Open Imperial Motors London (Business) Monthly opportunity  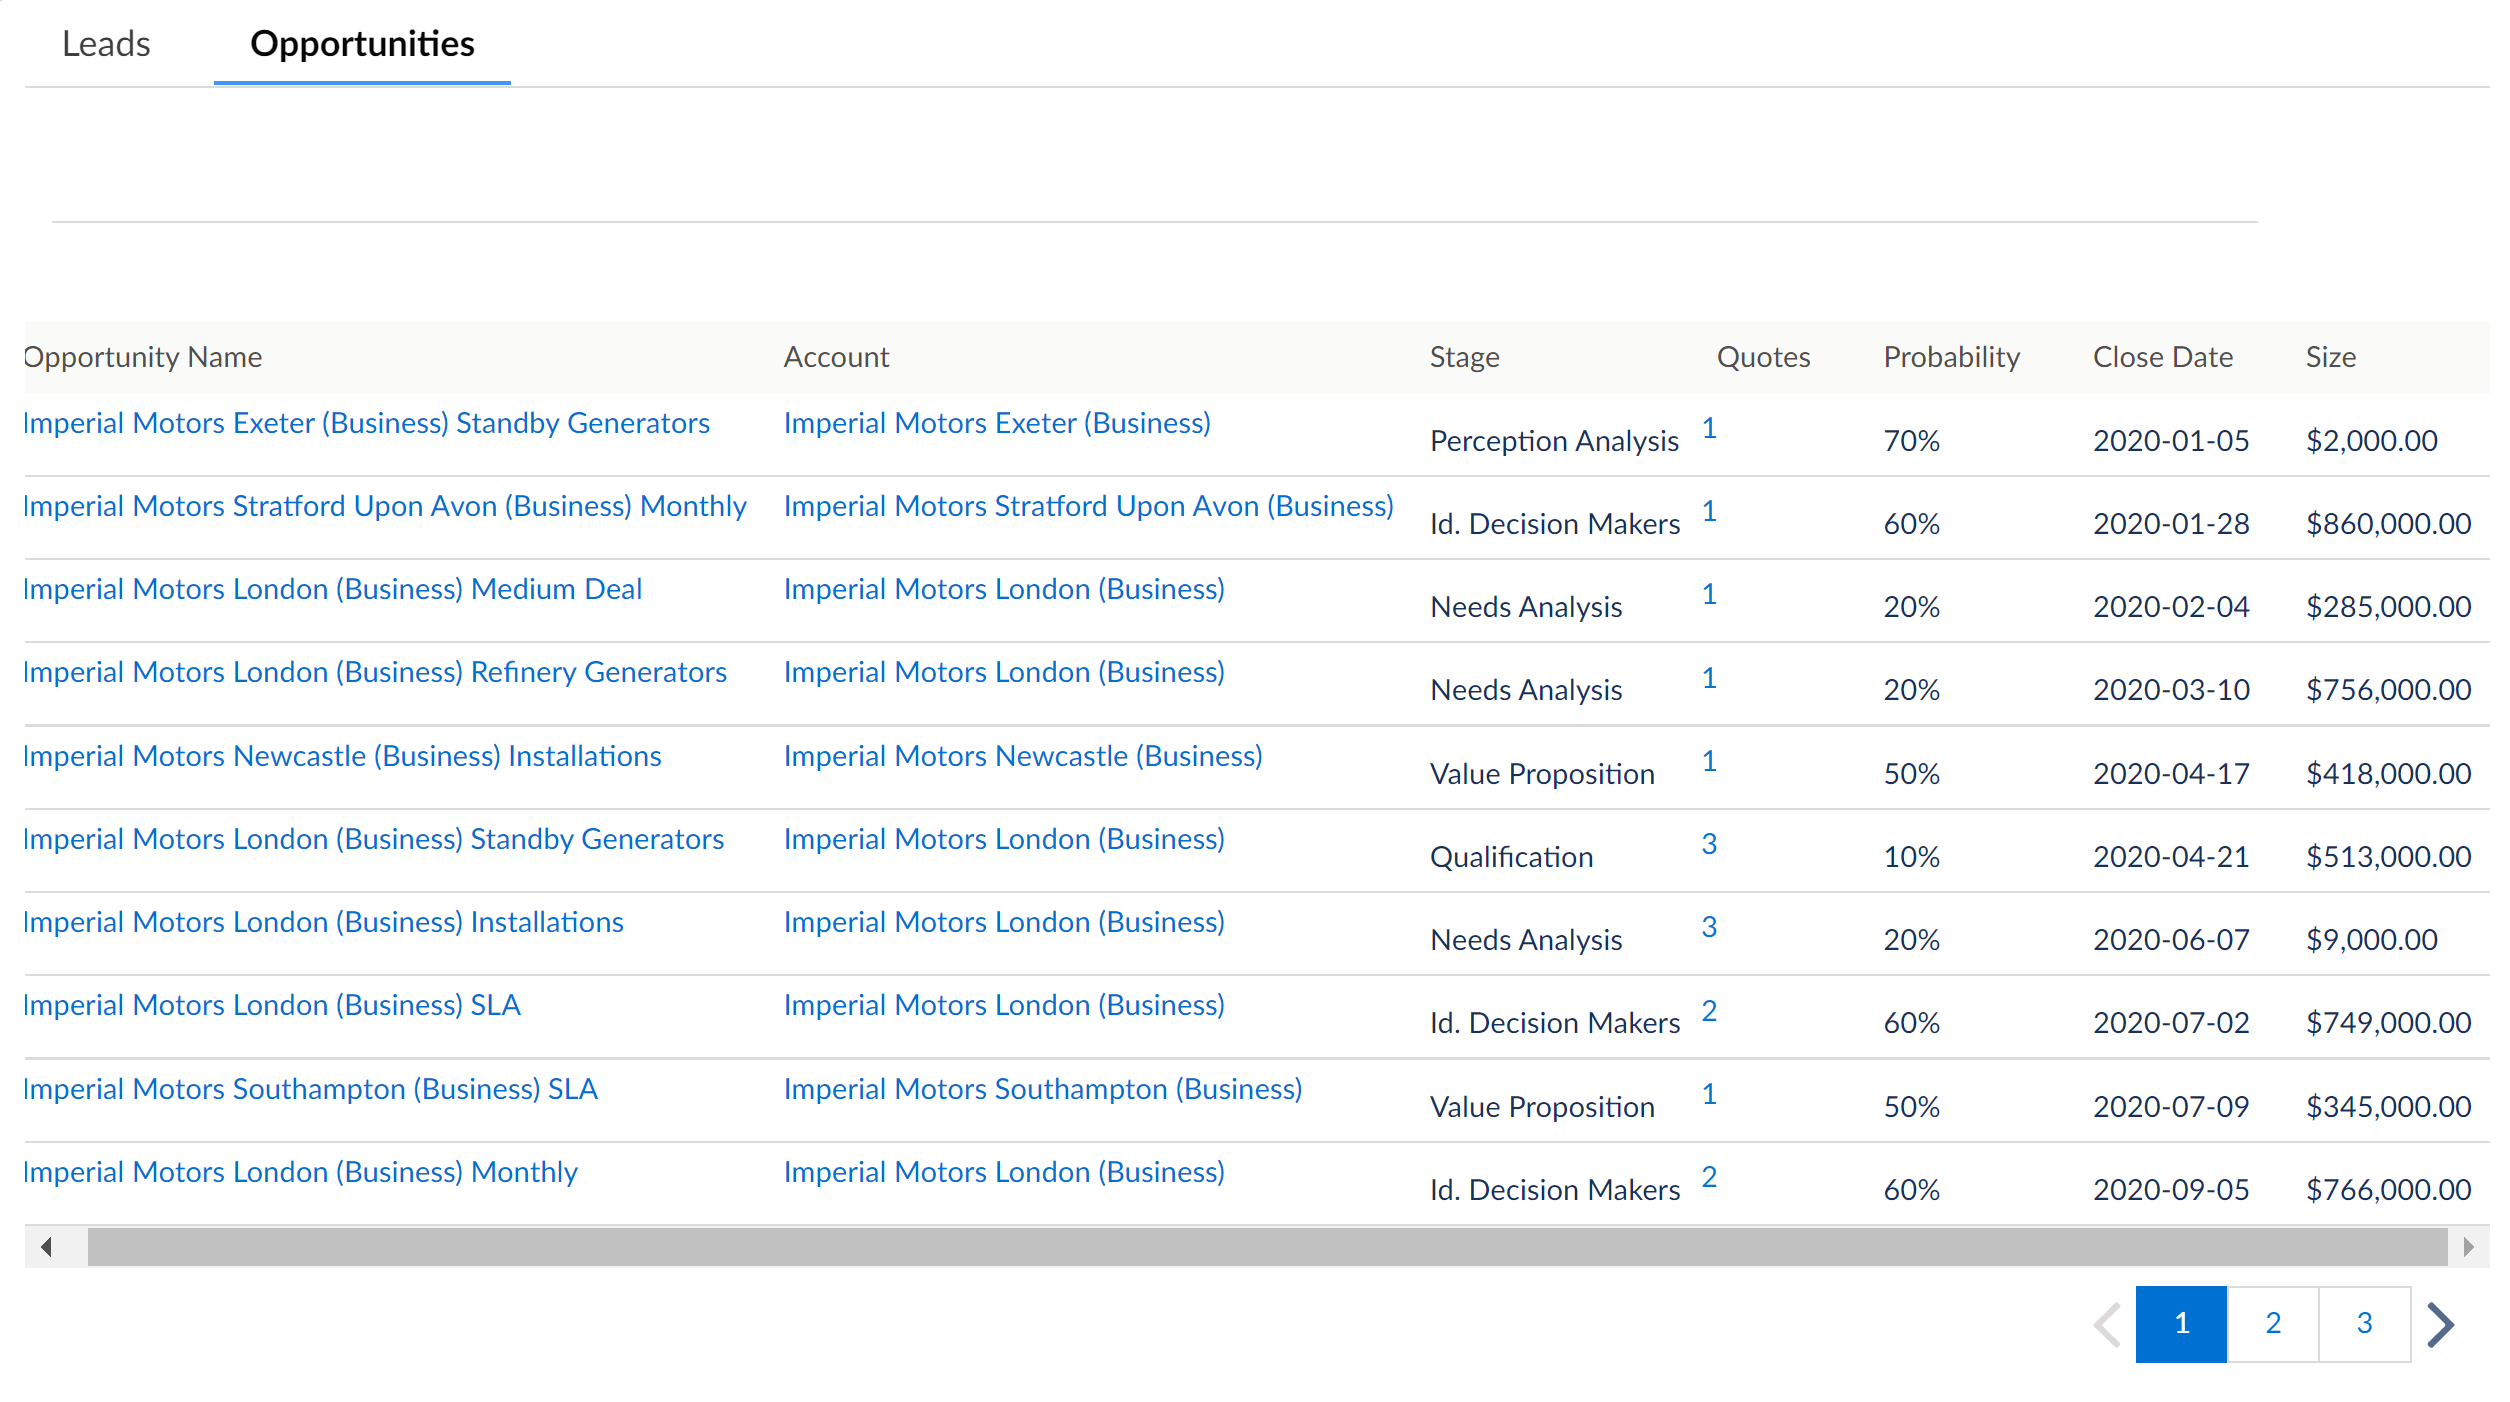pyautogui.click(x=300, y=1172)
